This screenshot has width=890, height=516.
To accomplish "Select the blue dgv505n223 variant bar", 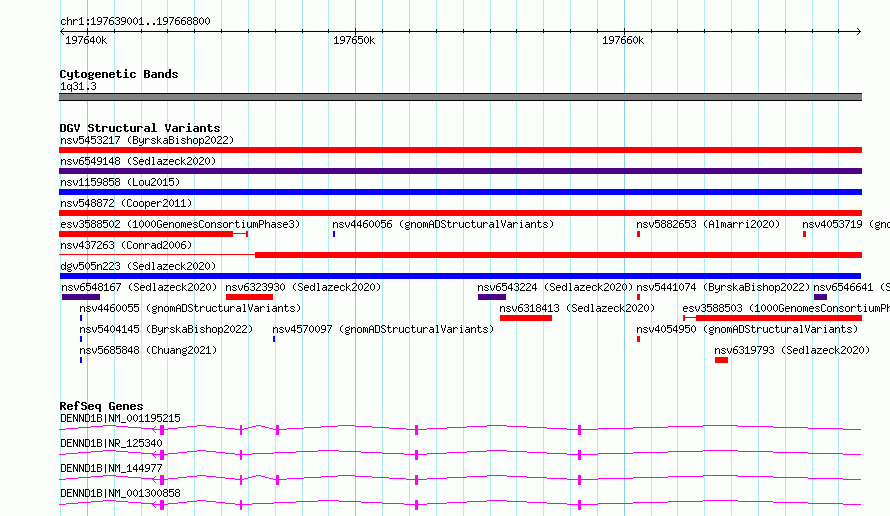I will (460, 276).
